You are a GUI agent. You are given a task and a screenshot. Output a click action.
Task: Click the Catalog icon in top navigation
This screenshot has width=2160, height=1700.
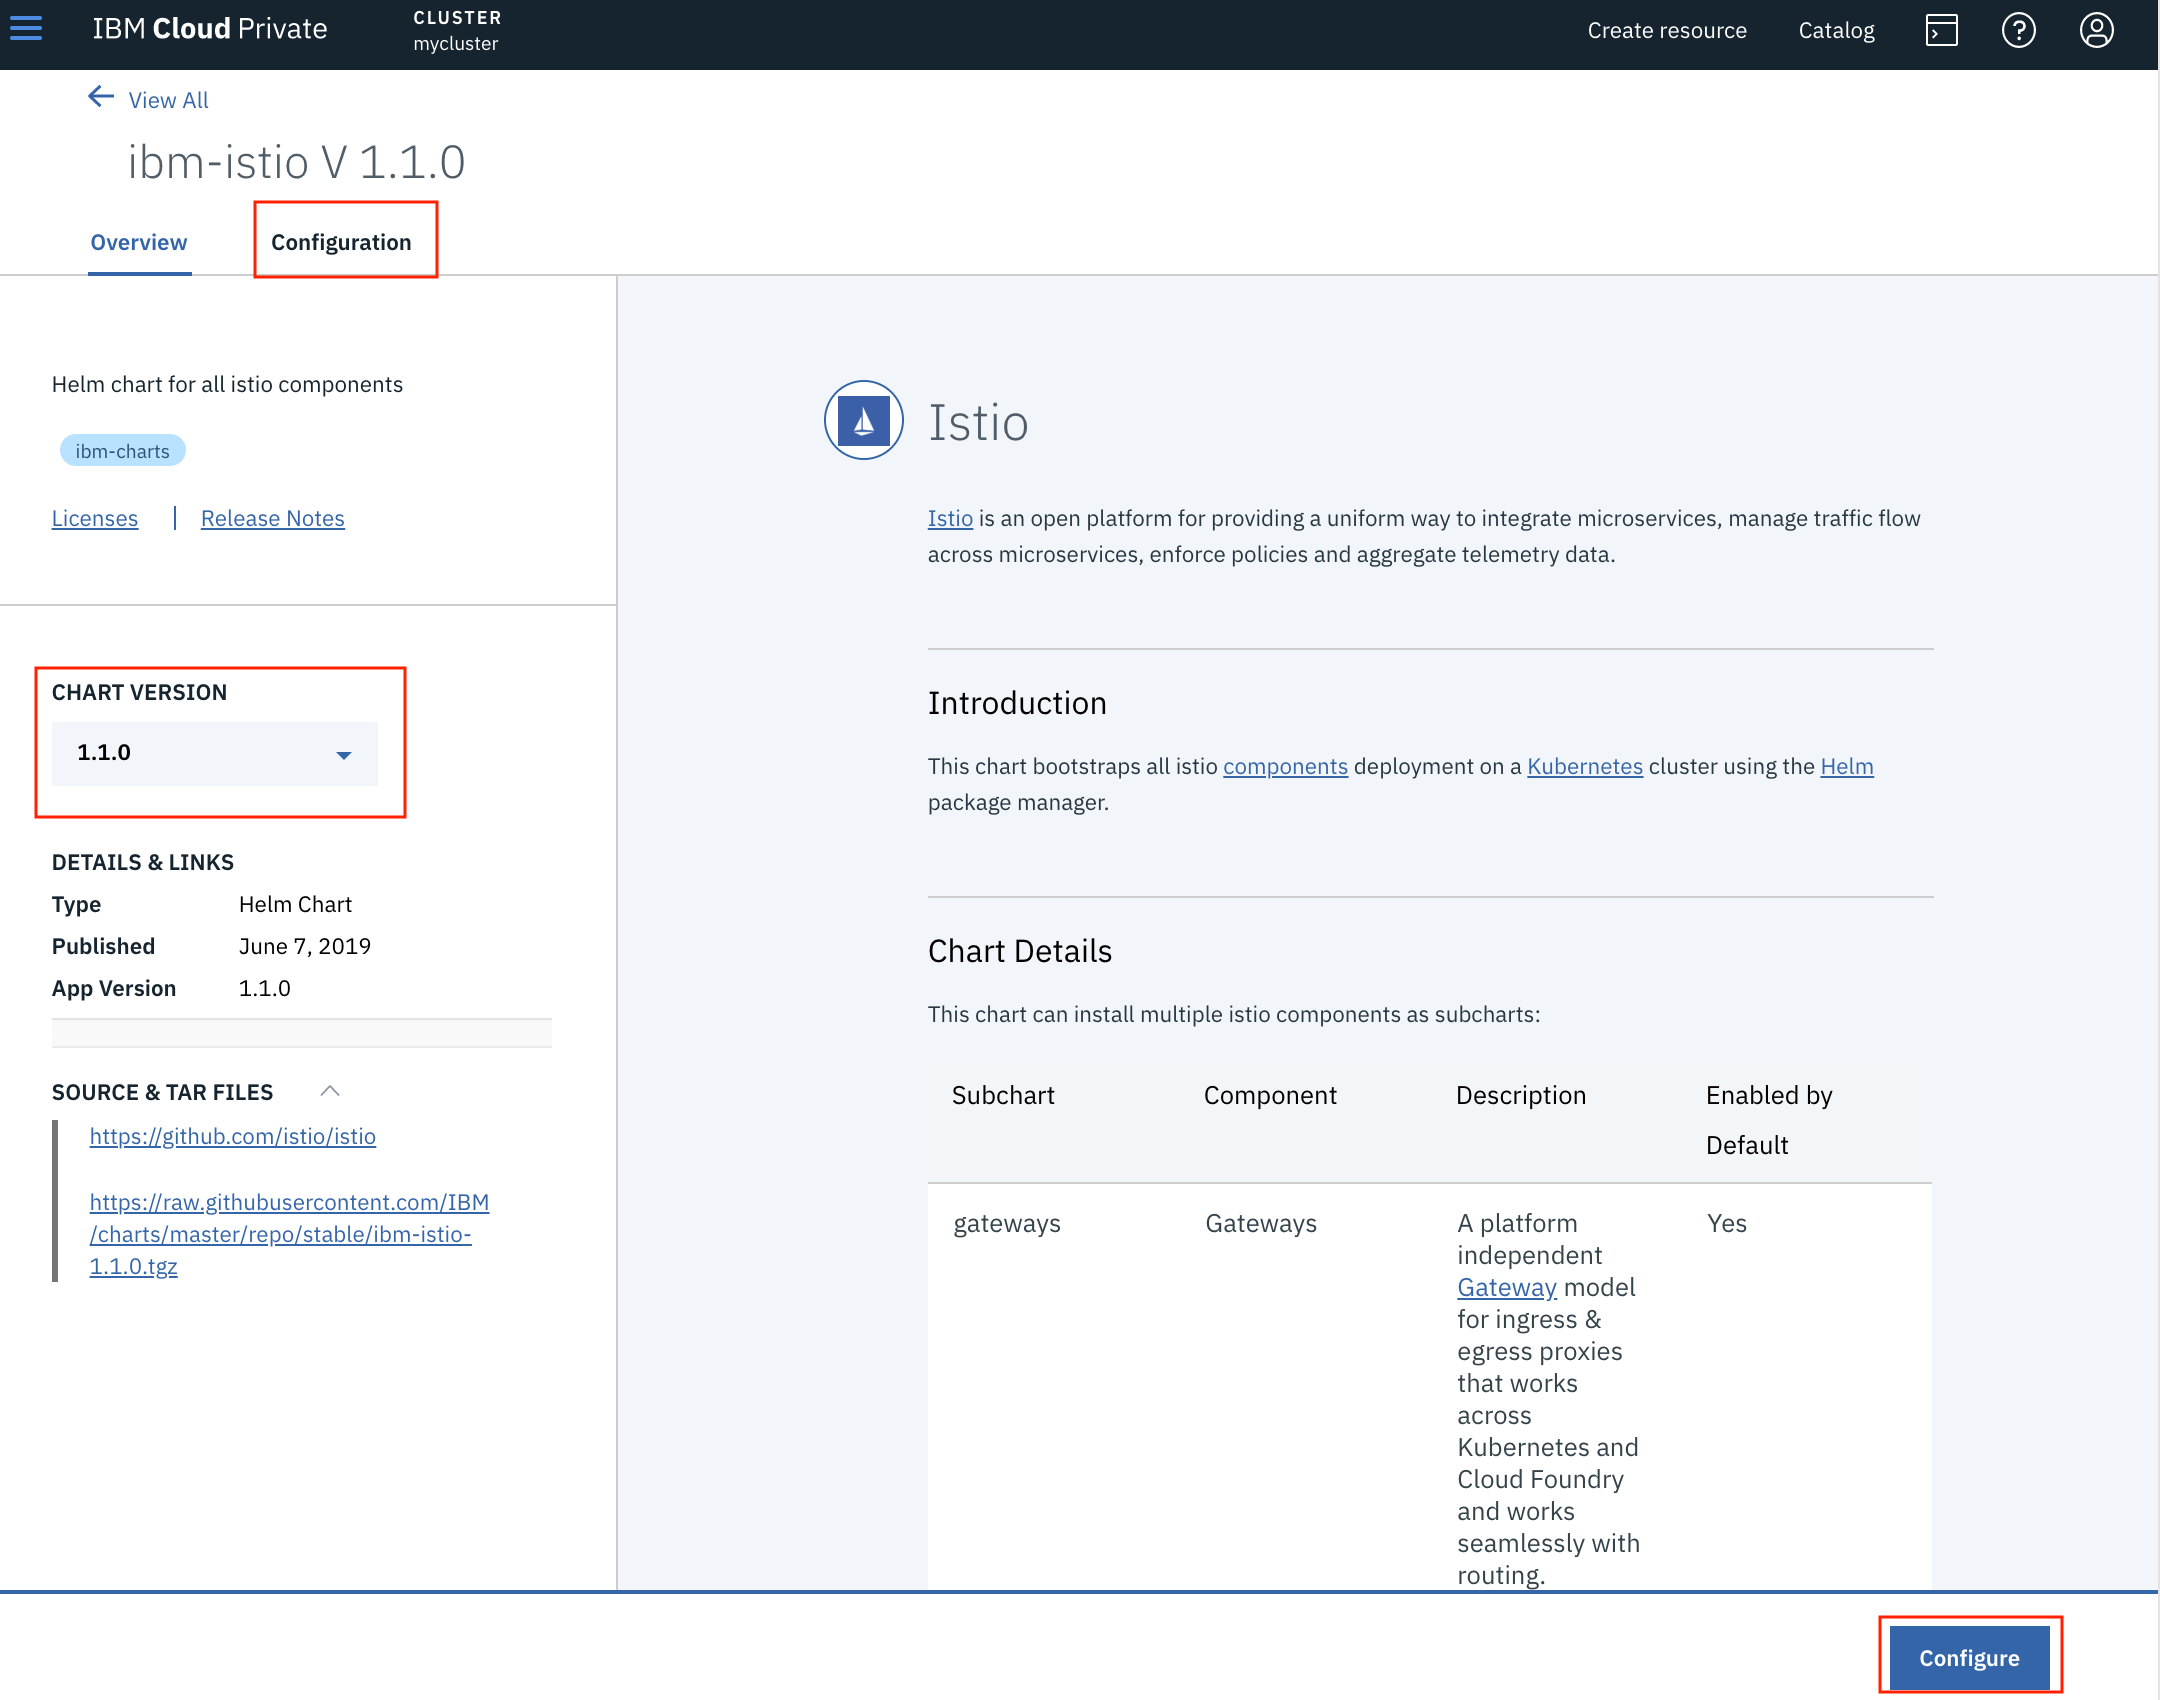tap(1836, 30)
